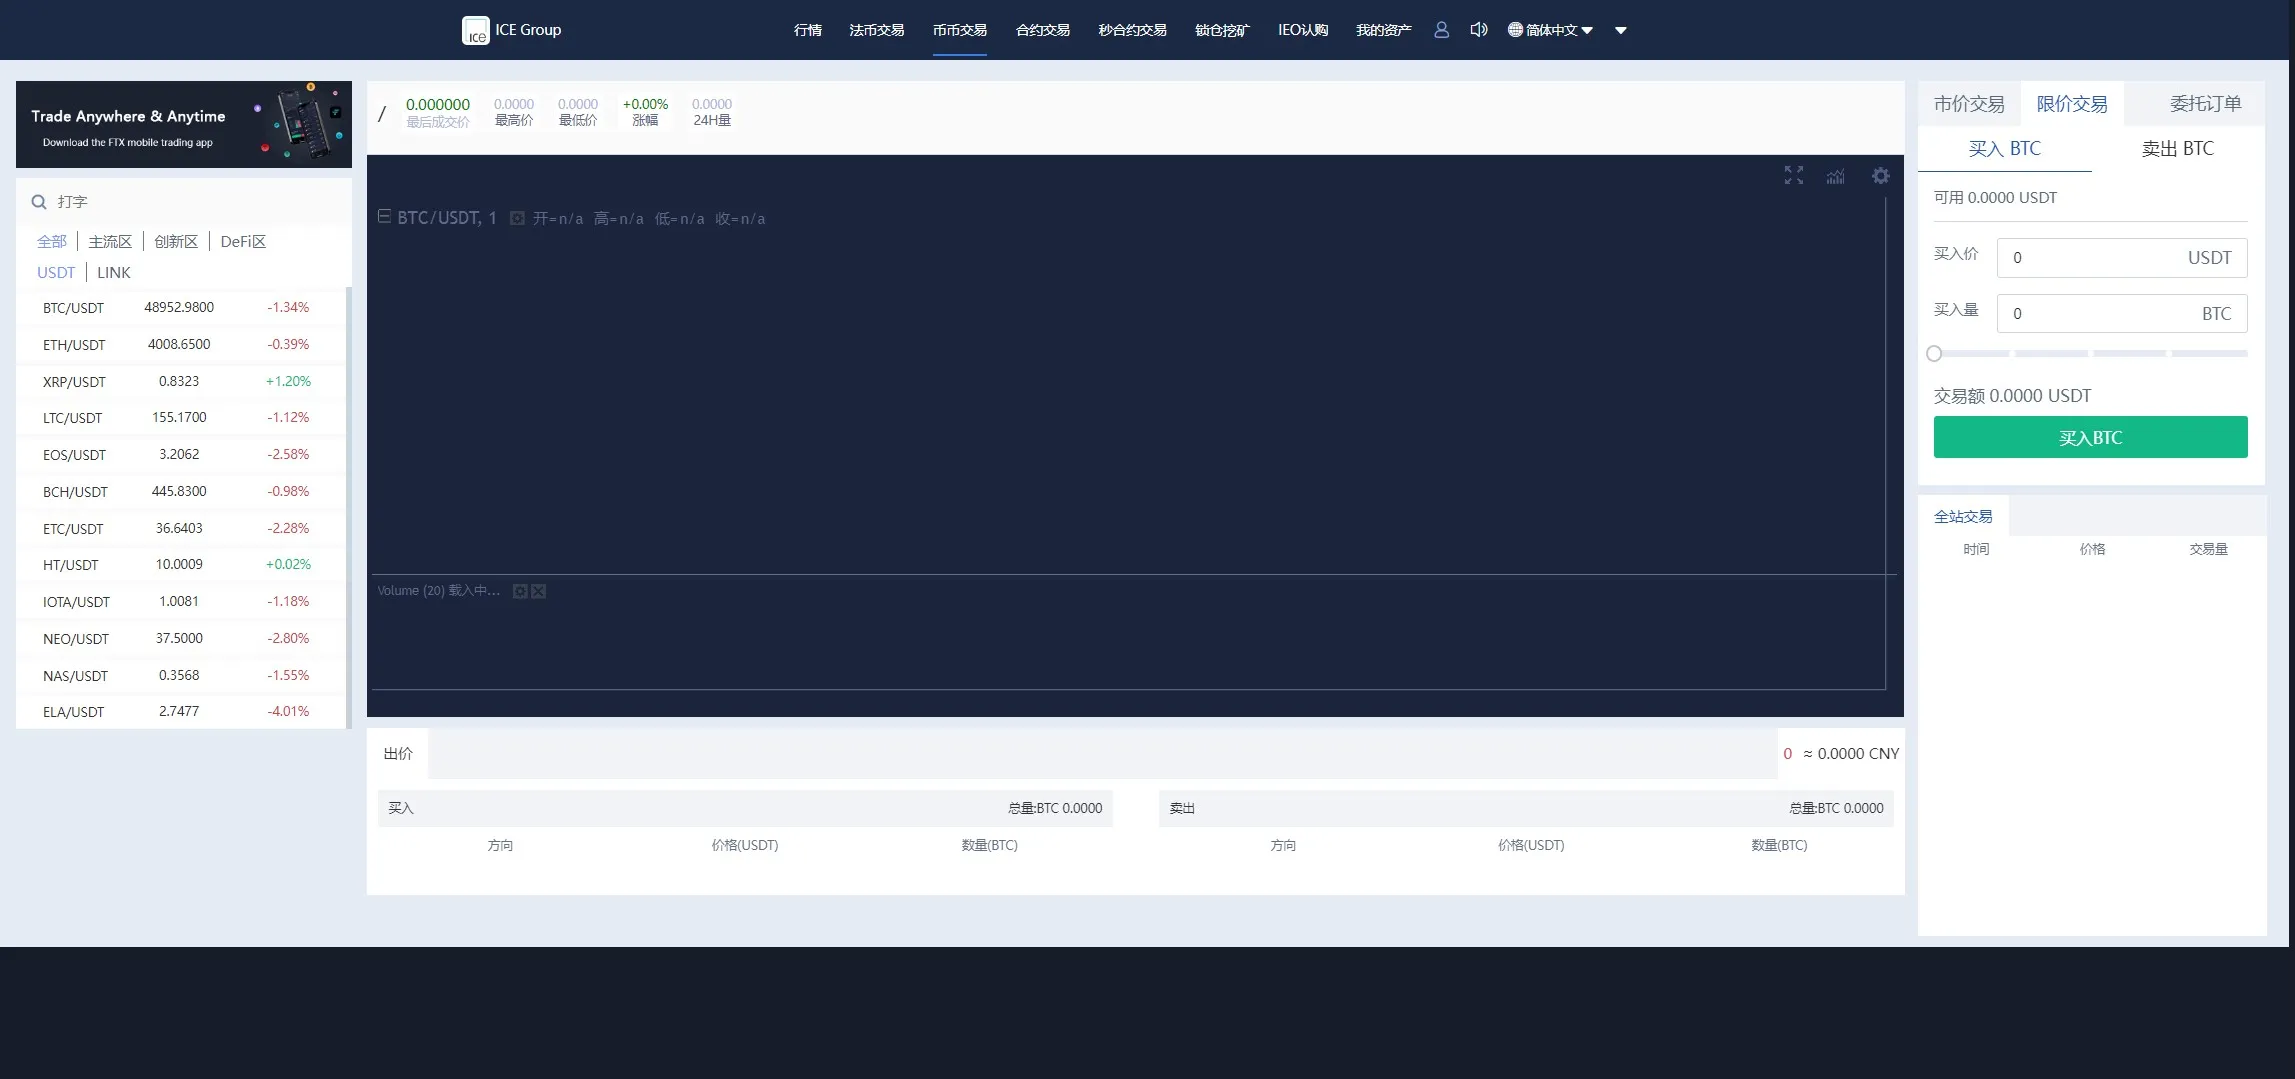Click the buy amount percentage slider handle
The image size is (2295, 1079).
[1934, 353]
